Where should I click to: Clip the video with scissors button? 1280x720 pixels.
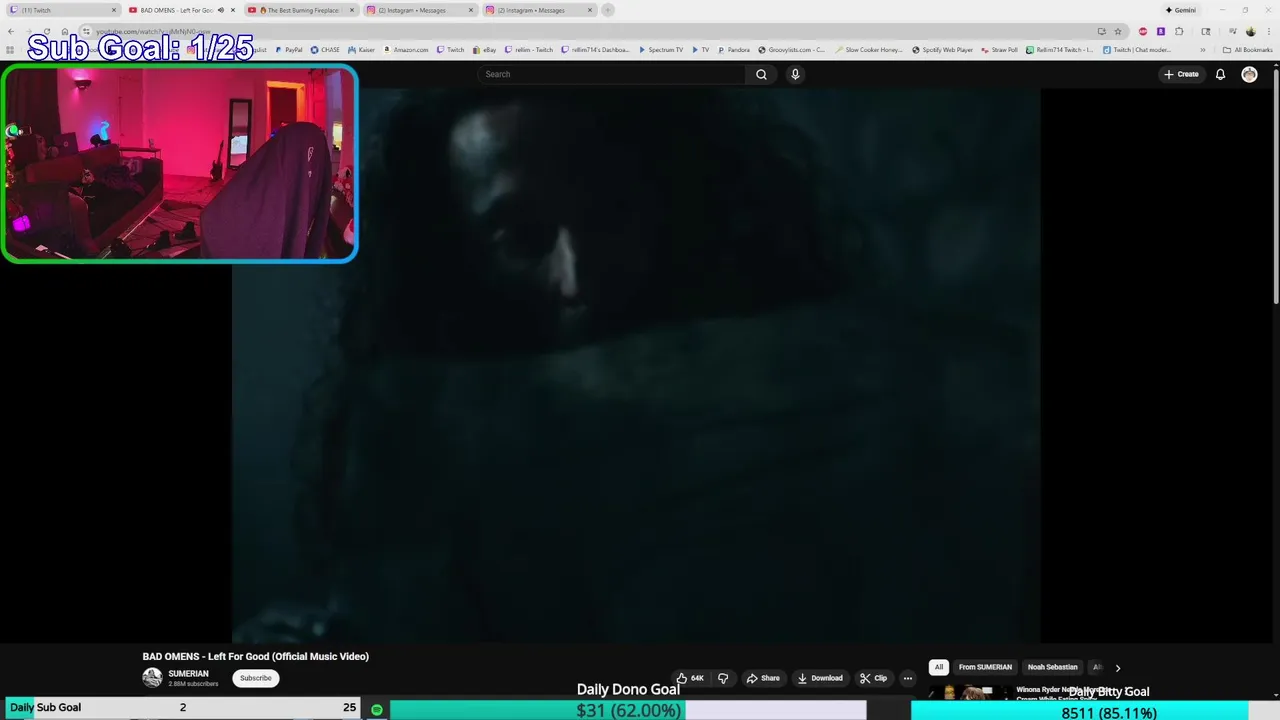coord(874,678)
